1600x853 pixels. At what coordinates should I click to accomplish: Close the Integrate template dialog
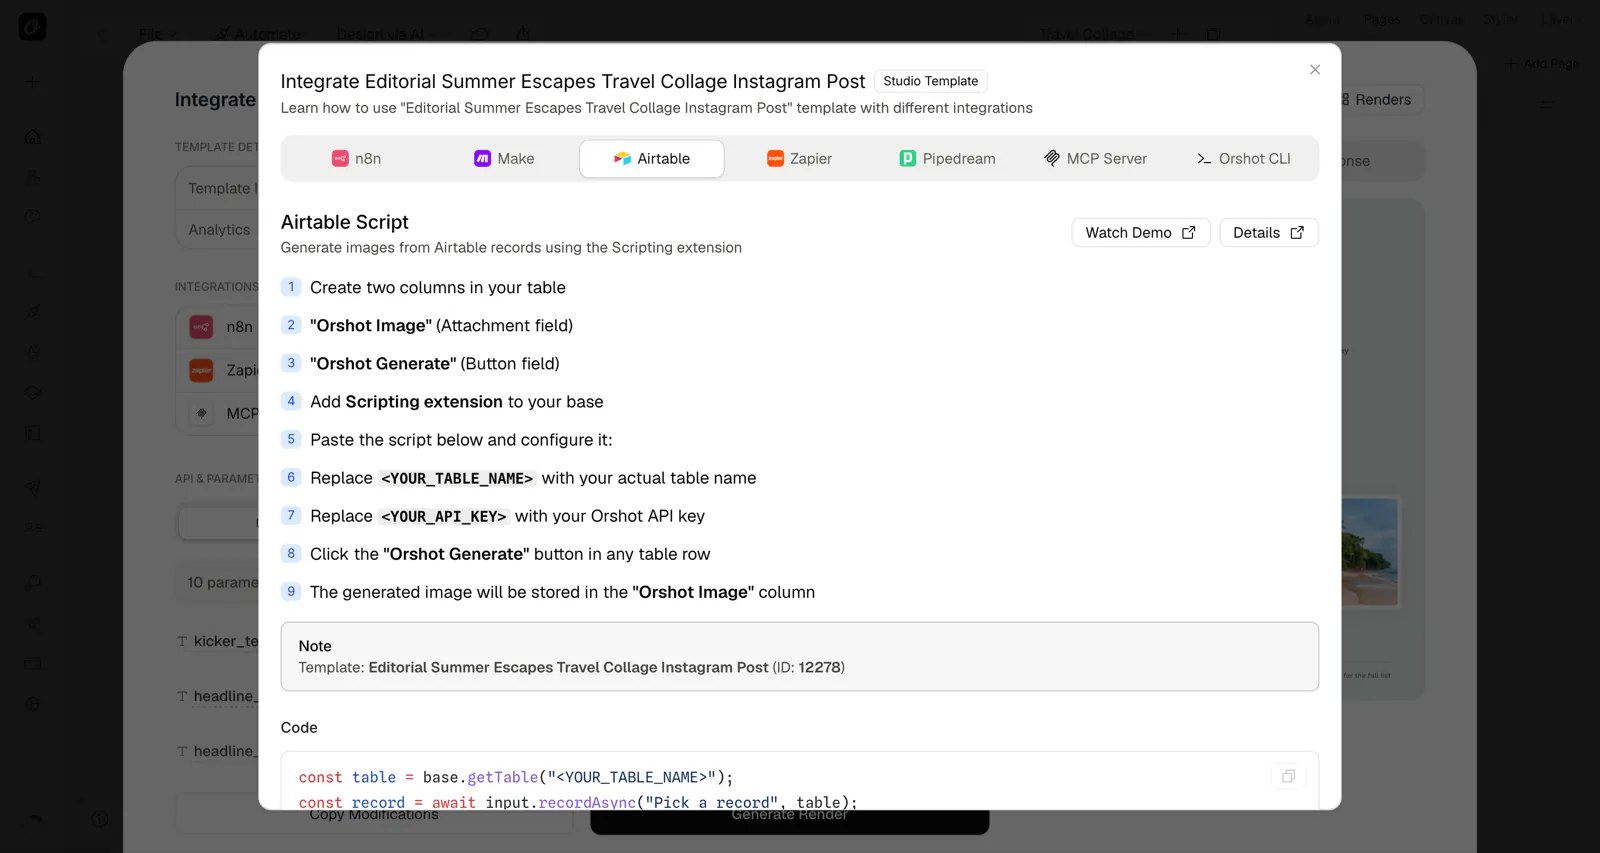(x=1315, y=70)
